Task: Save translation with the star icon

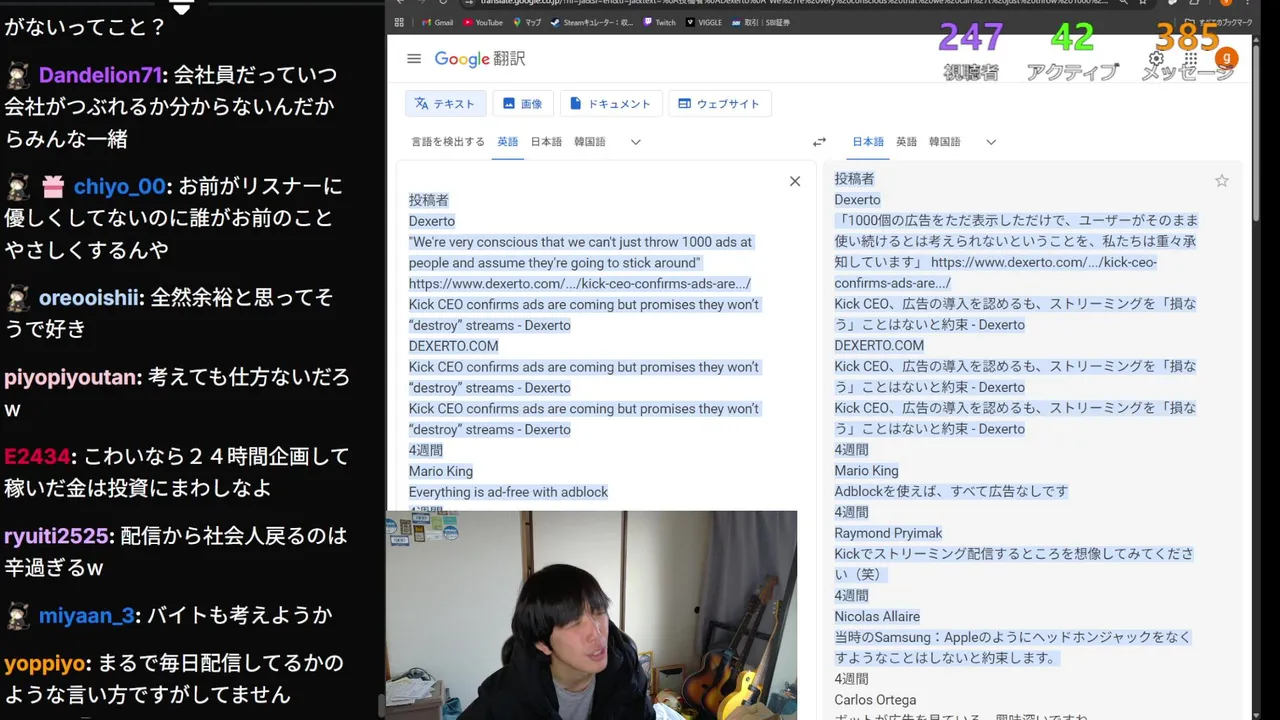Action: tap(1221, 181)
